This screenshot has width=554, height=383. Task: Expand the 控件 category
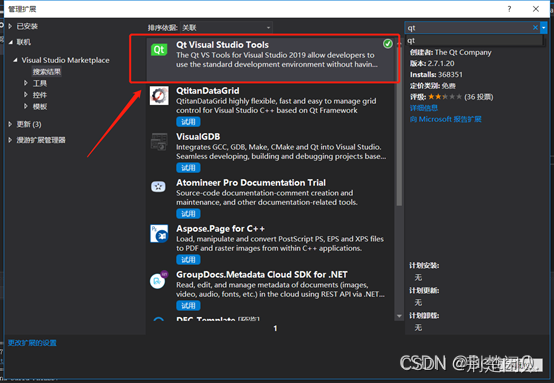pyautogui.click(x=26, y=95)
